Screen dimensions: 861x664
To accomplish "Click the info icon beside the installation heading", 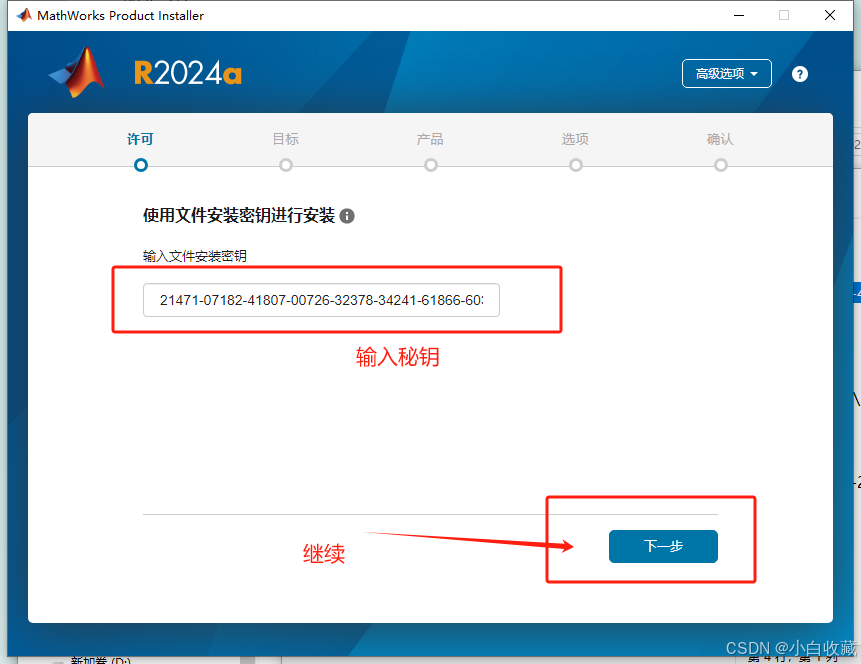I will click(347, 216).
